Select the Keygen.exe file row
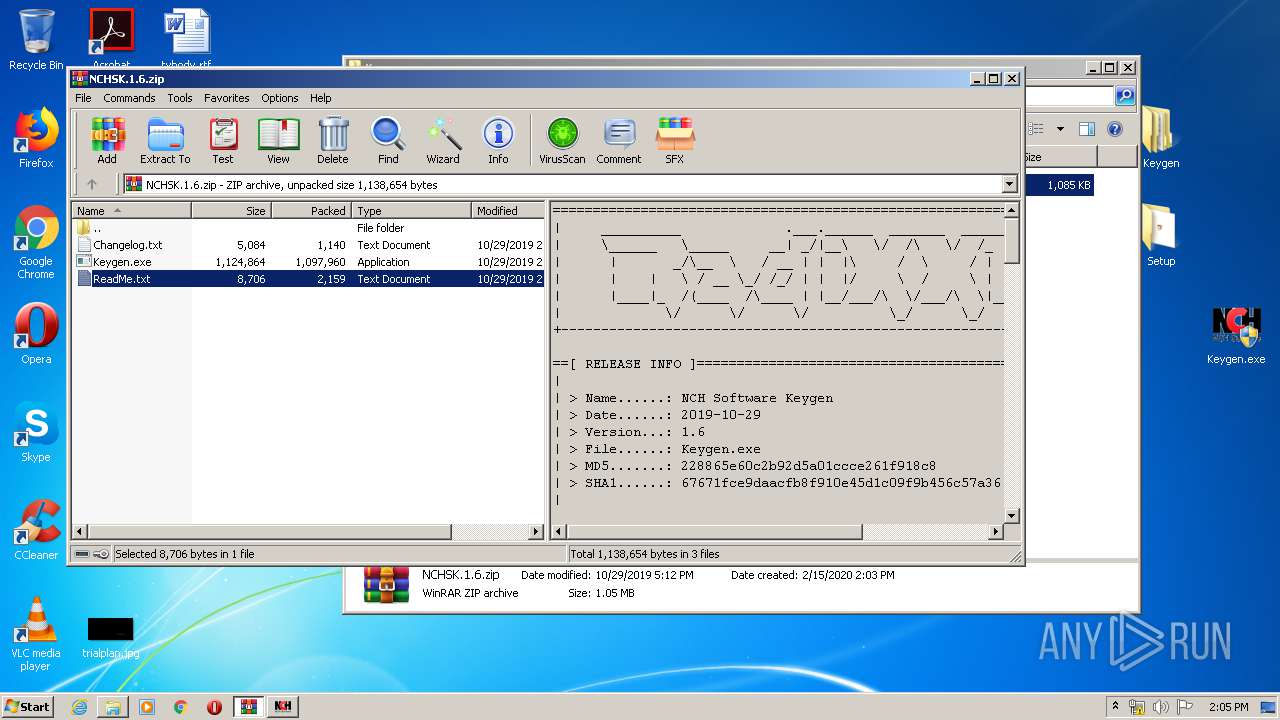The height and width of the screenshot is (720, 1280). tap(309, 262)
